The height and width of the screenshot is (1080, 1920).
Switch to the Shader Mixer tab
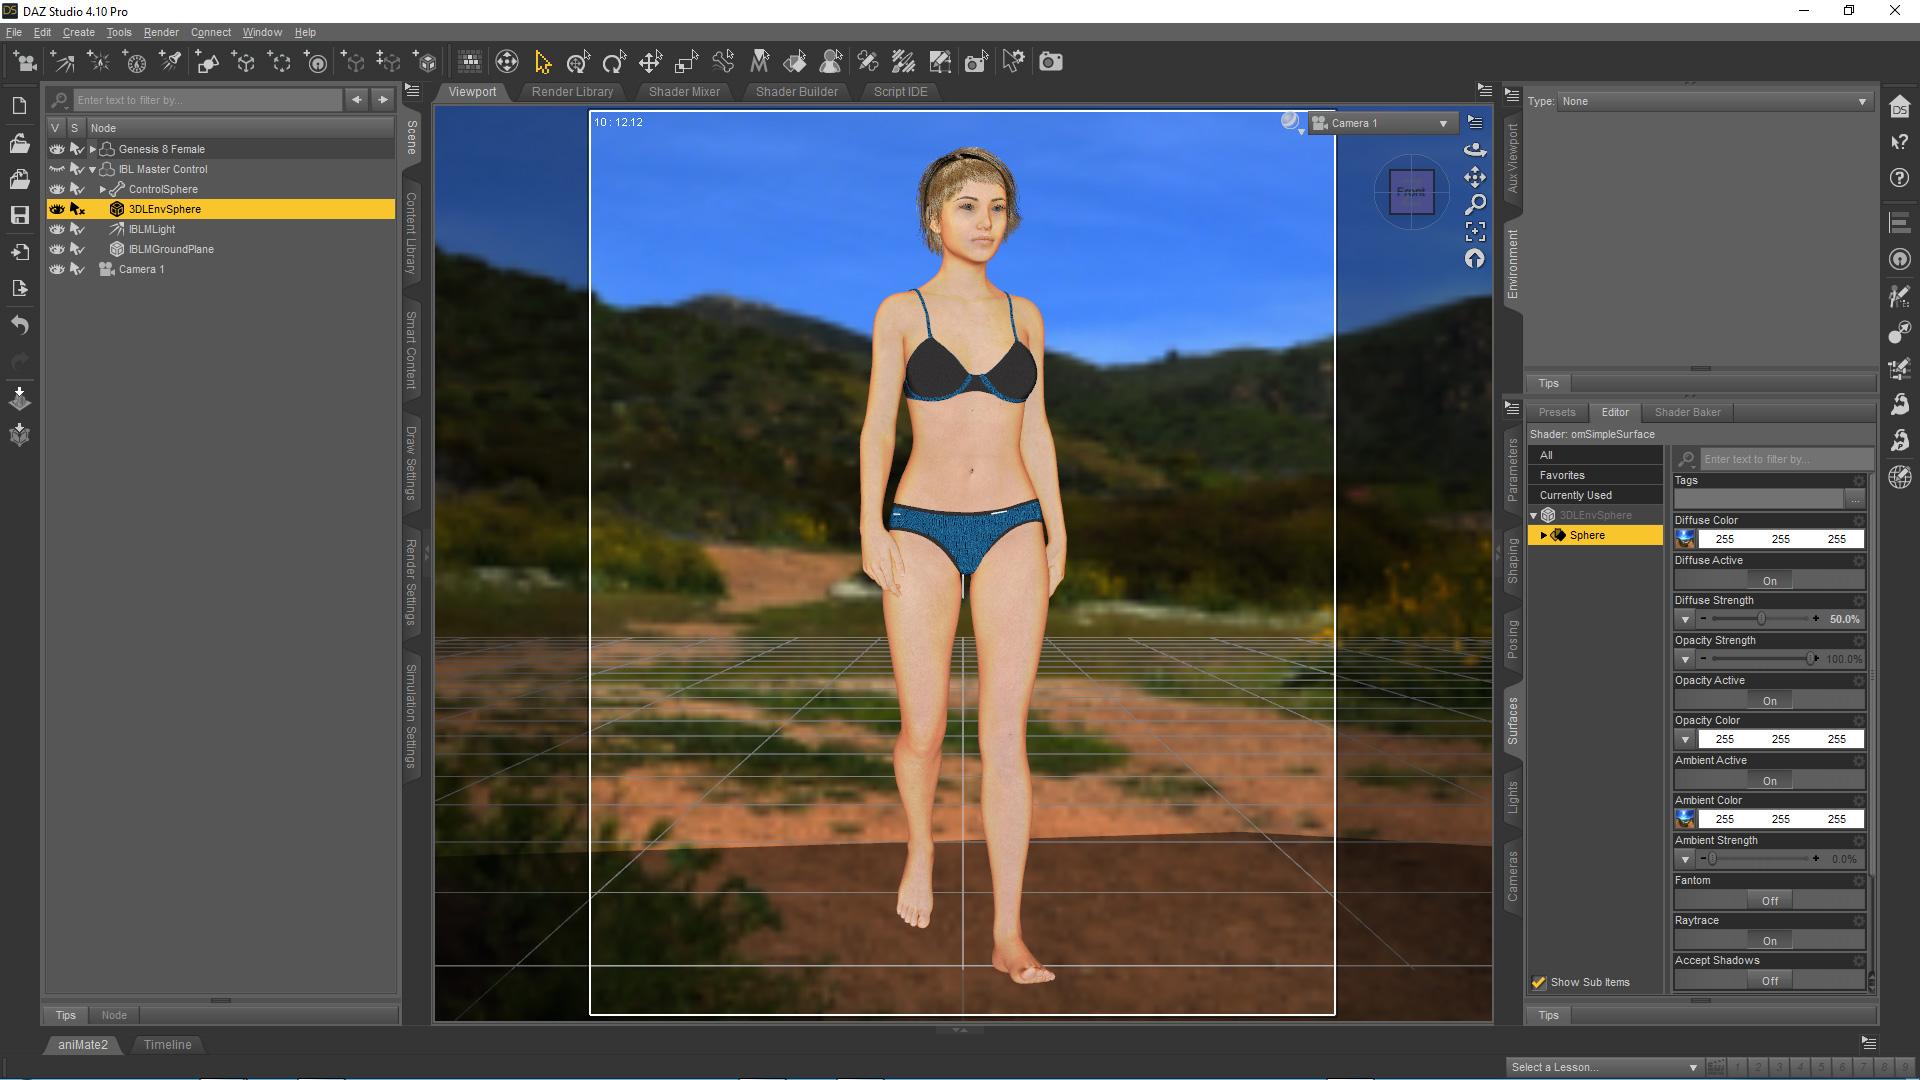point(684,91)
